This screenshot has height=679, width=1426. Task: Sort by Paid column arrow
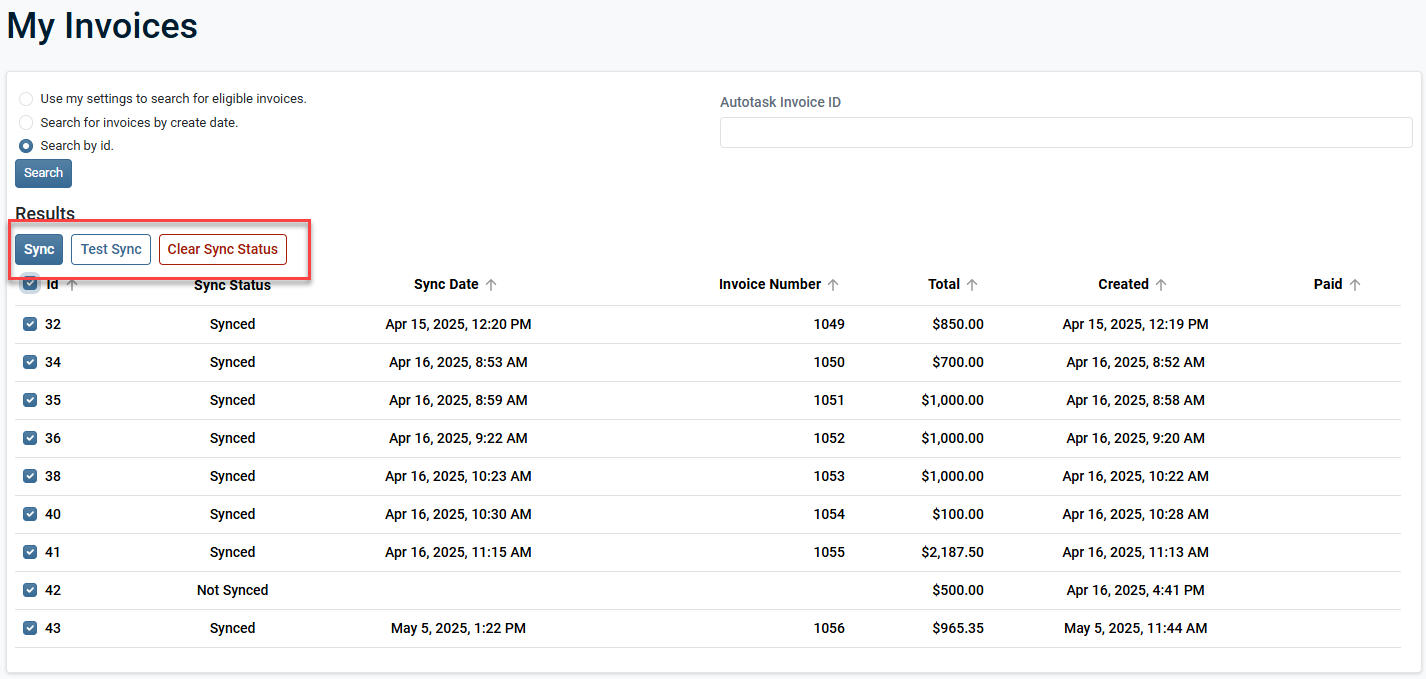(x=1355, y=285)
